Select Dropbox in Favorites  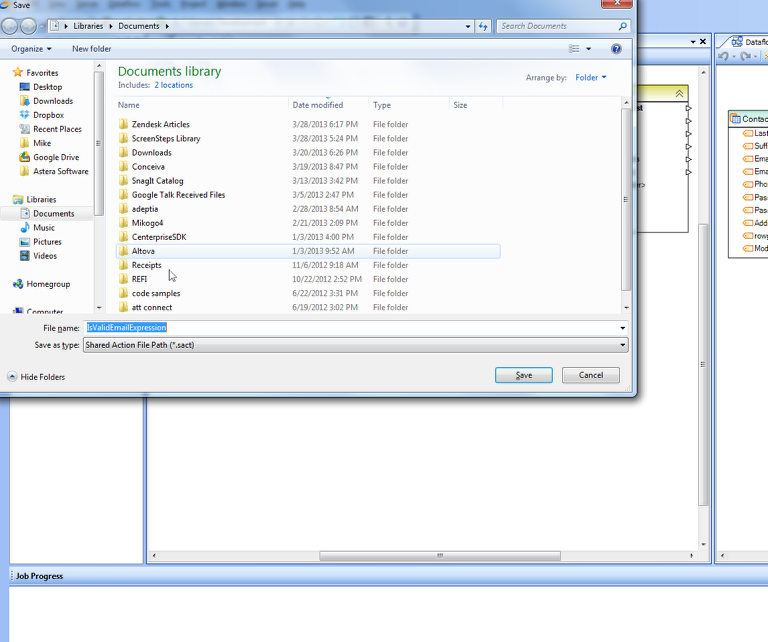pos(48,115)
